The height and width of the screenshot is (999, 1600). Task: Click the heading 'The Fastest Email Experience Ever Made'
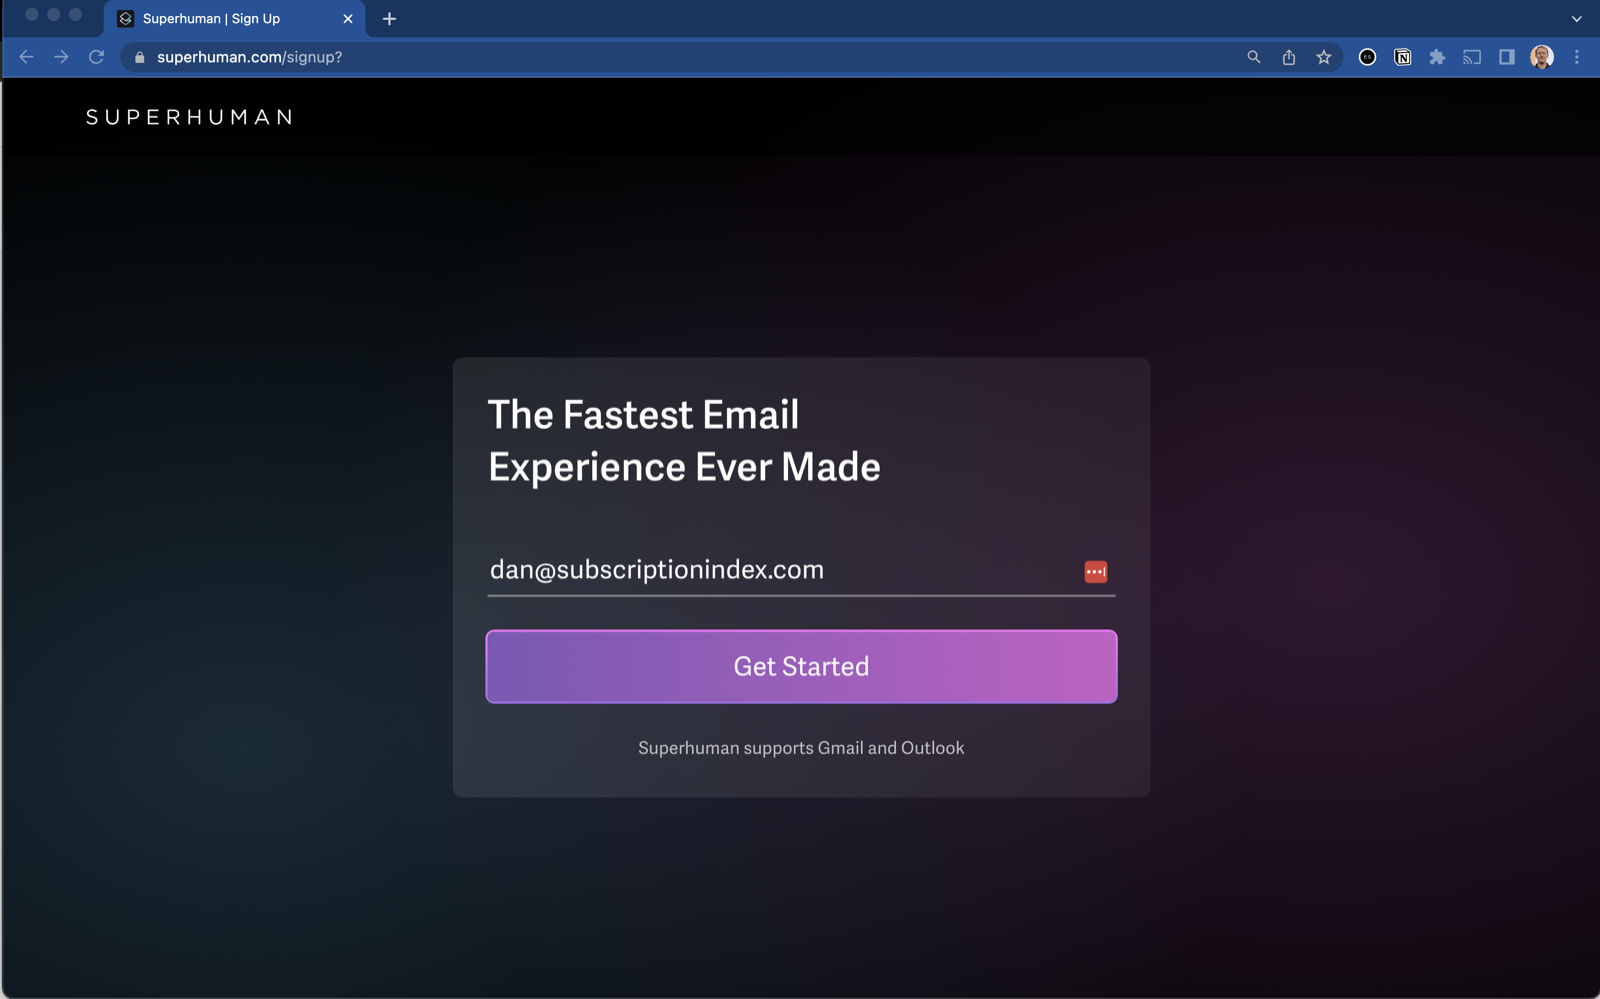(684, 441)
